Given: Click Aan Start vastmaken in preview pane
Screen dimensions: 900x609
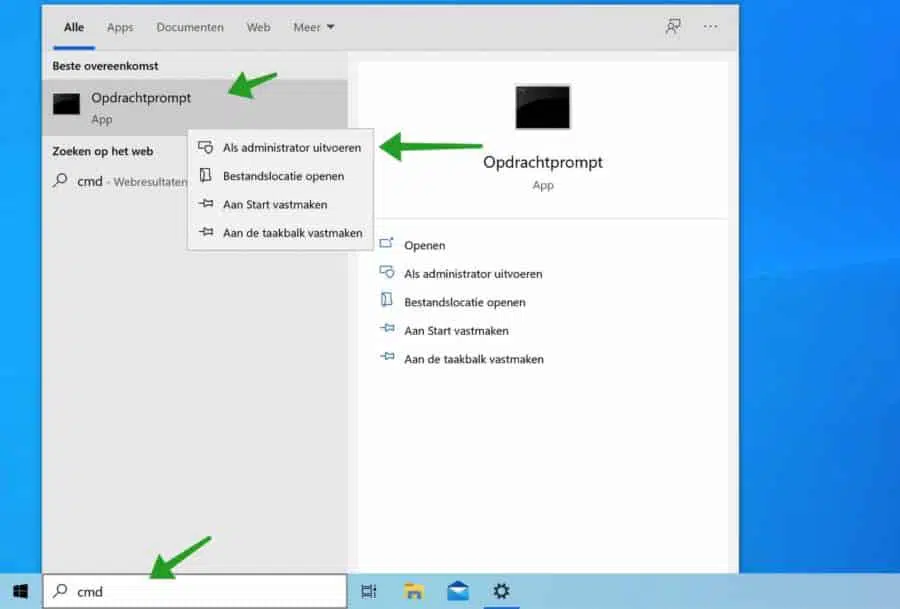Looking at the screenshot, I should (x=456, y=331).
